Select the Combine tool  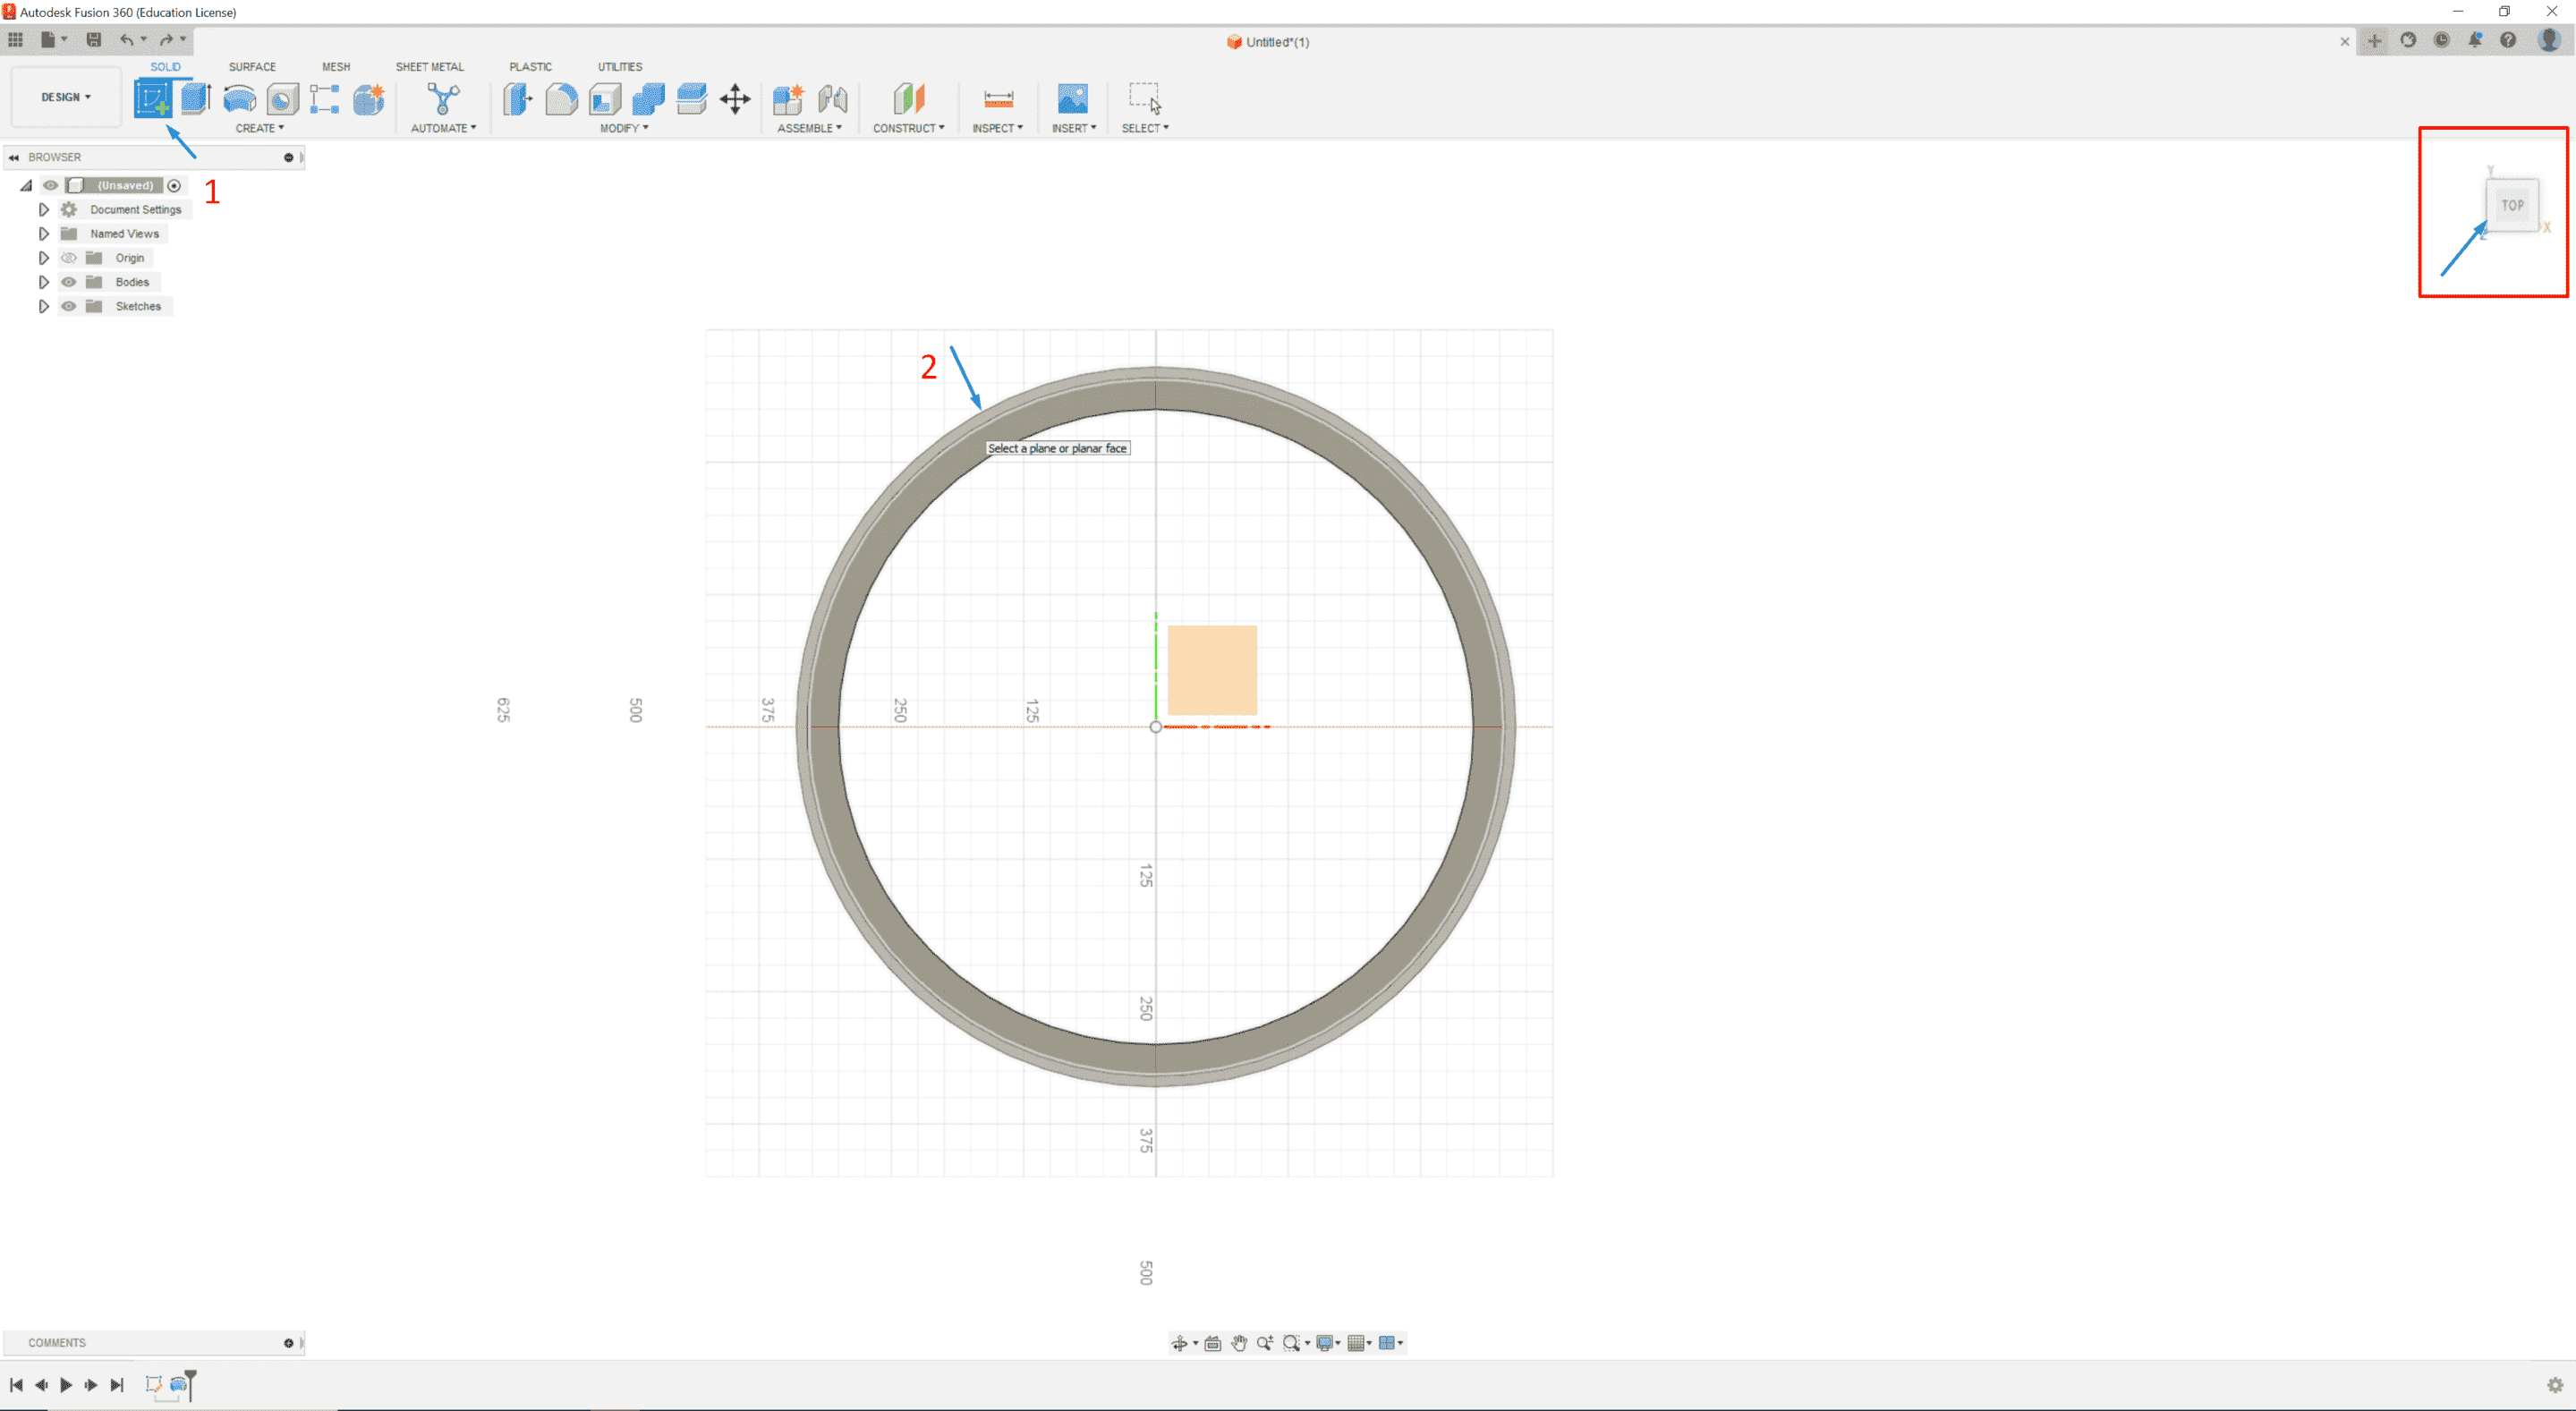pos(648,98)
